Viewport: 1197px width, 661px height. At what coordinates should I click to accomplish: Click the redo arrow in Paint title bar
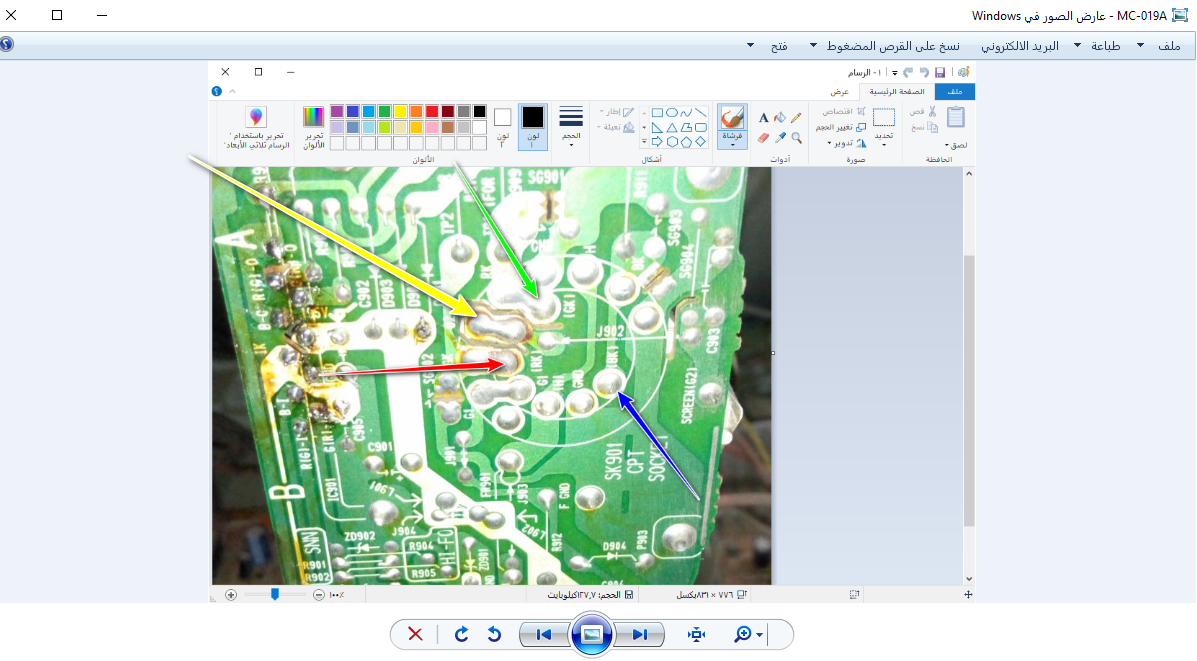point(908,72)
